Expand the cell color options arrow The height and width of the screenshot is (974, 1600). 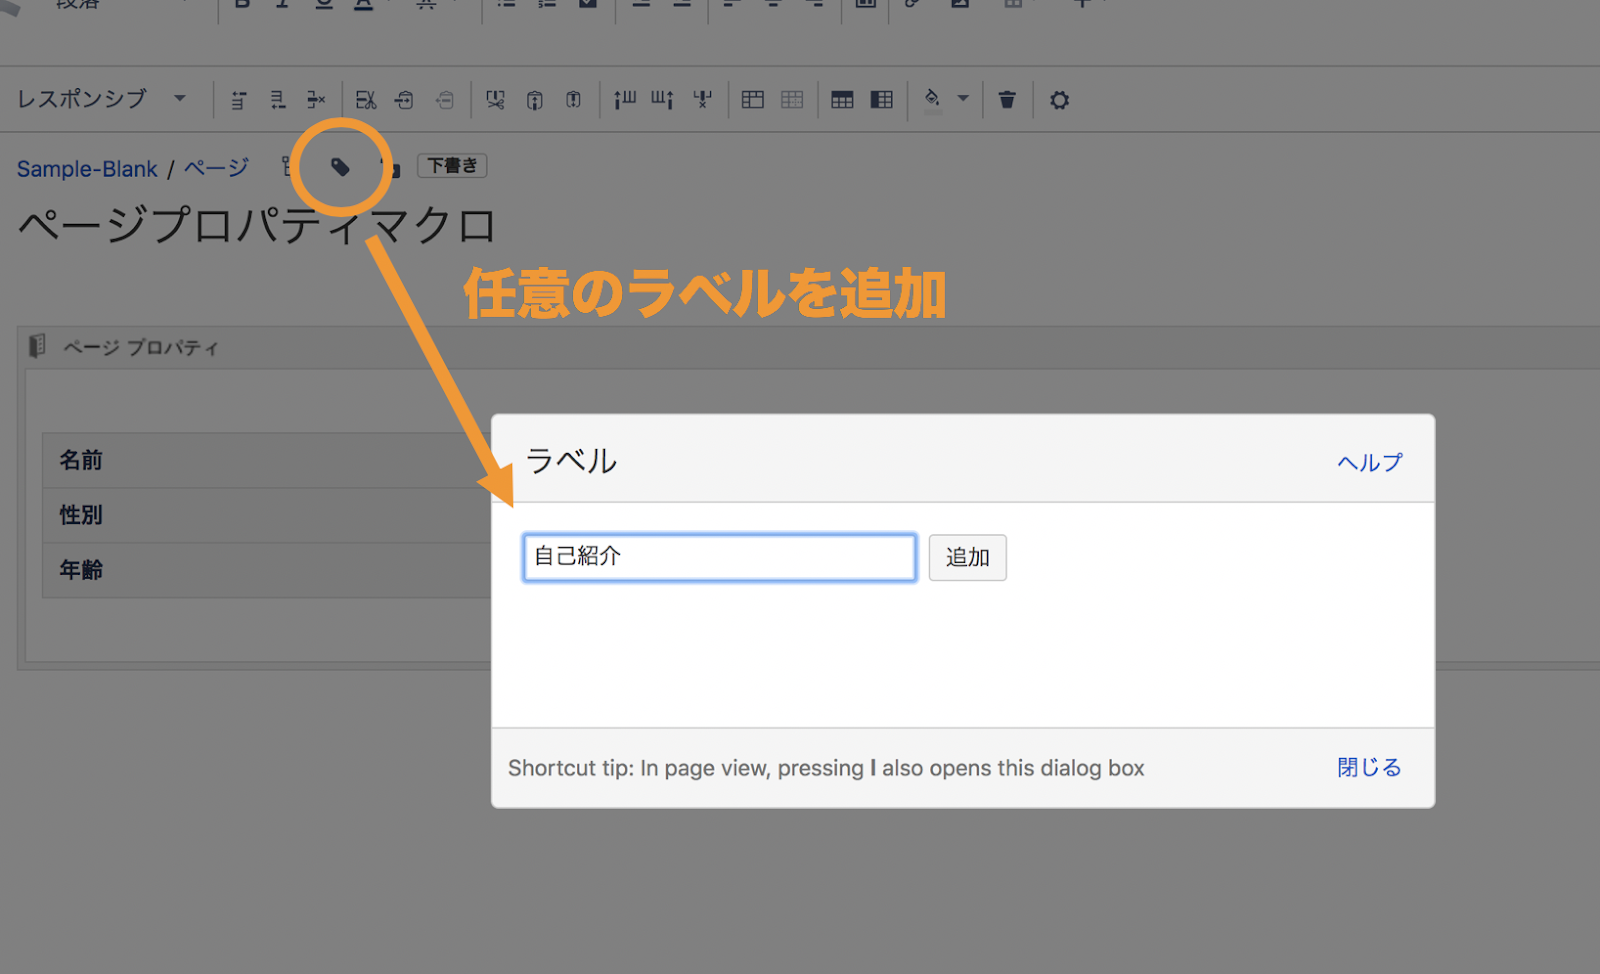point(963,99)
